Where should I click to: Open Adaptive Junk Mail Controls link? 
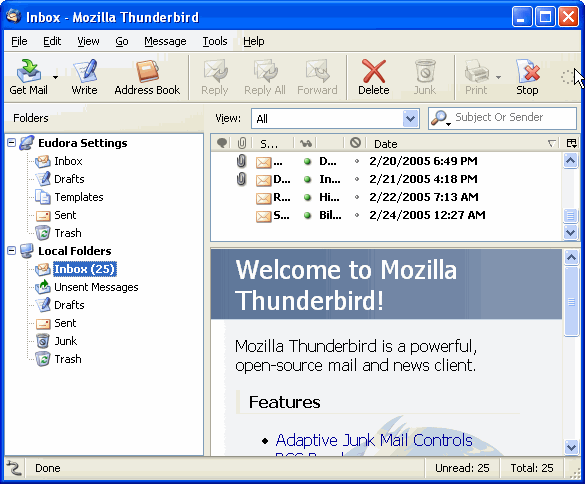coord(374,440)
